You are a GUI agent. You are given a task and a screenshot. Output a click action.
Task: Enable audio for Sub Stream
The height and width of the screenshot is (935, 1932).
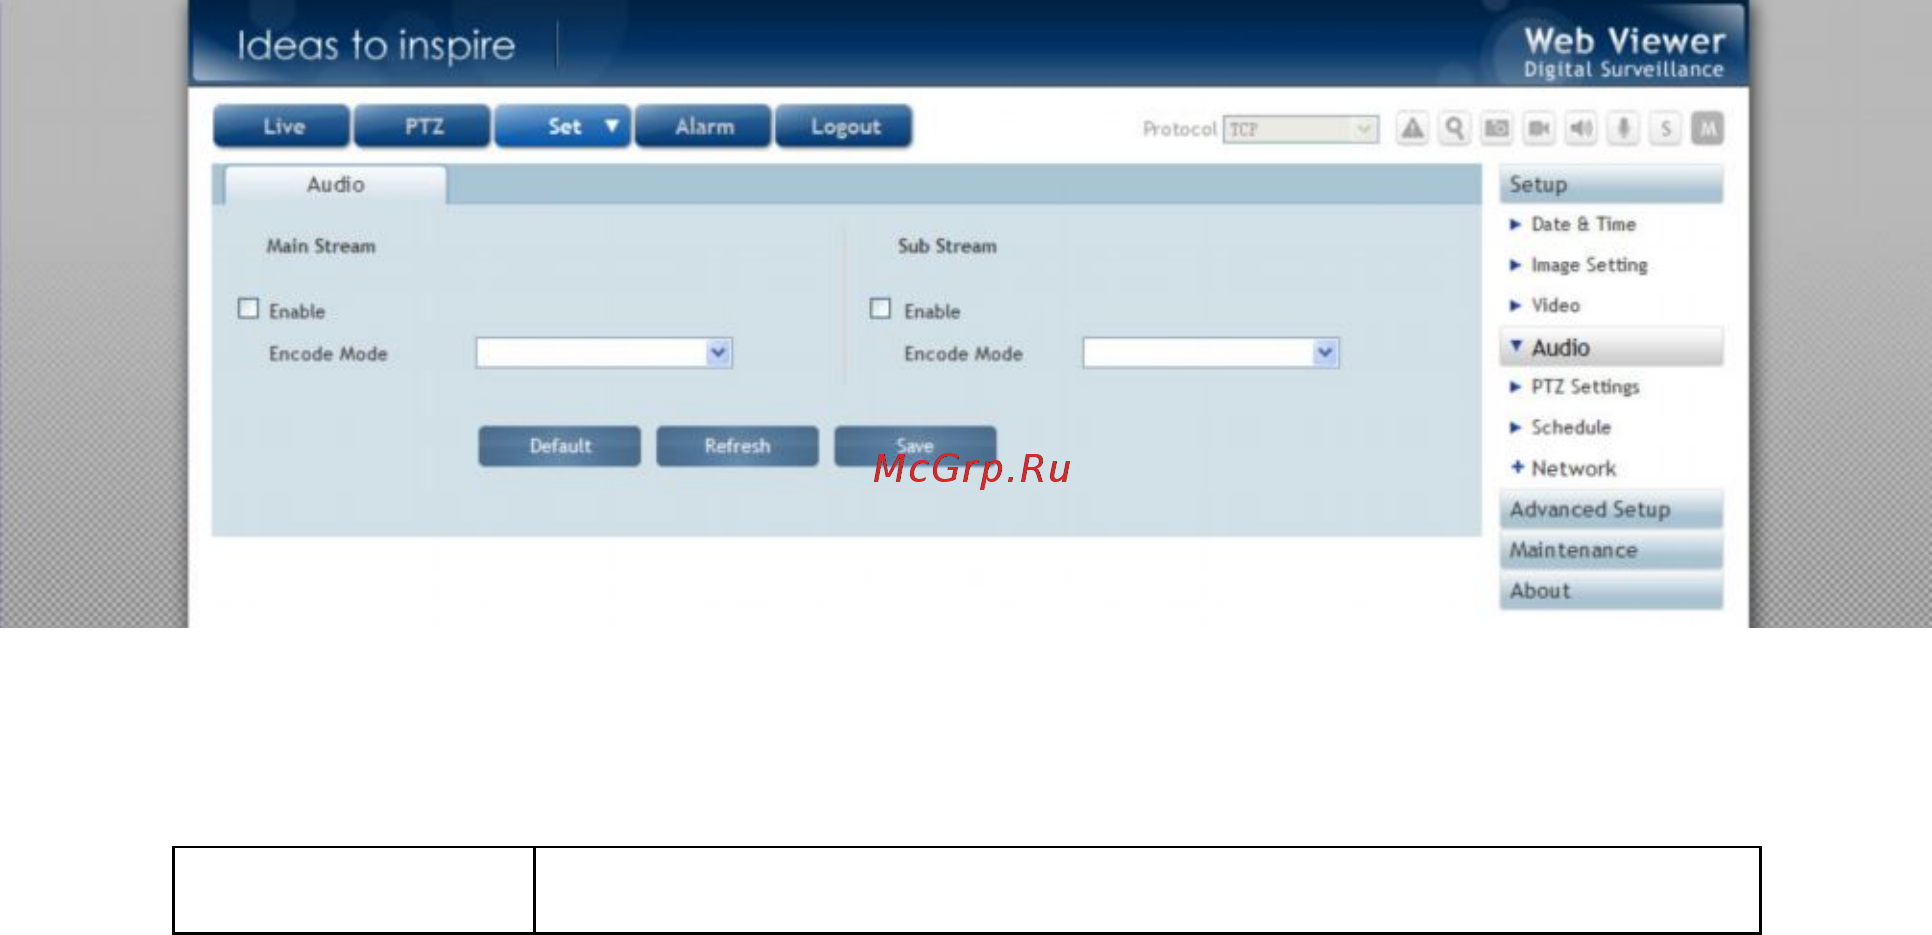coord(880,309)
